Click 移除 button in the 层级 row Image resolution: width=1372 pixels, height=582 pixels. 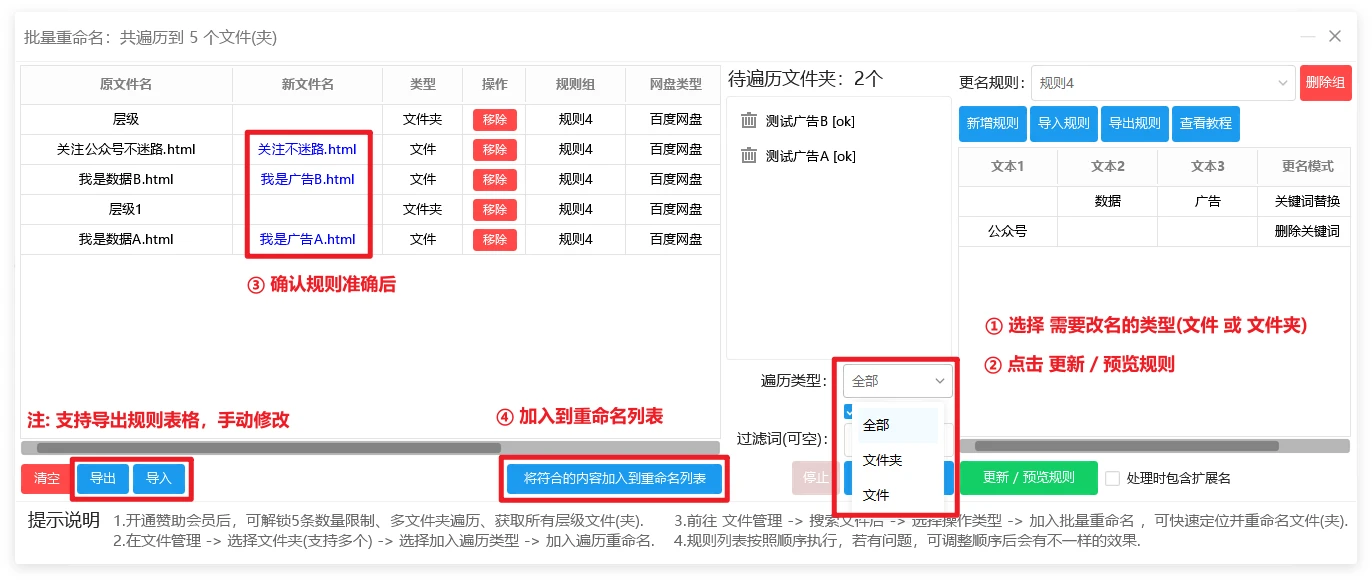(494, 120)
